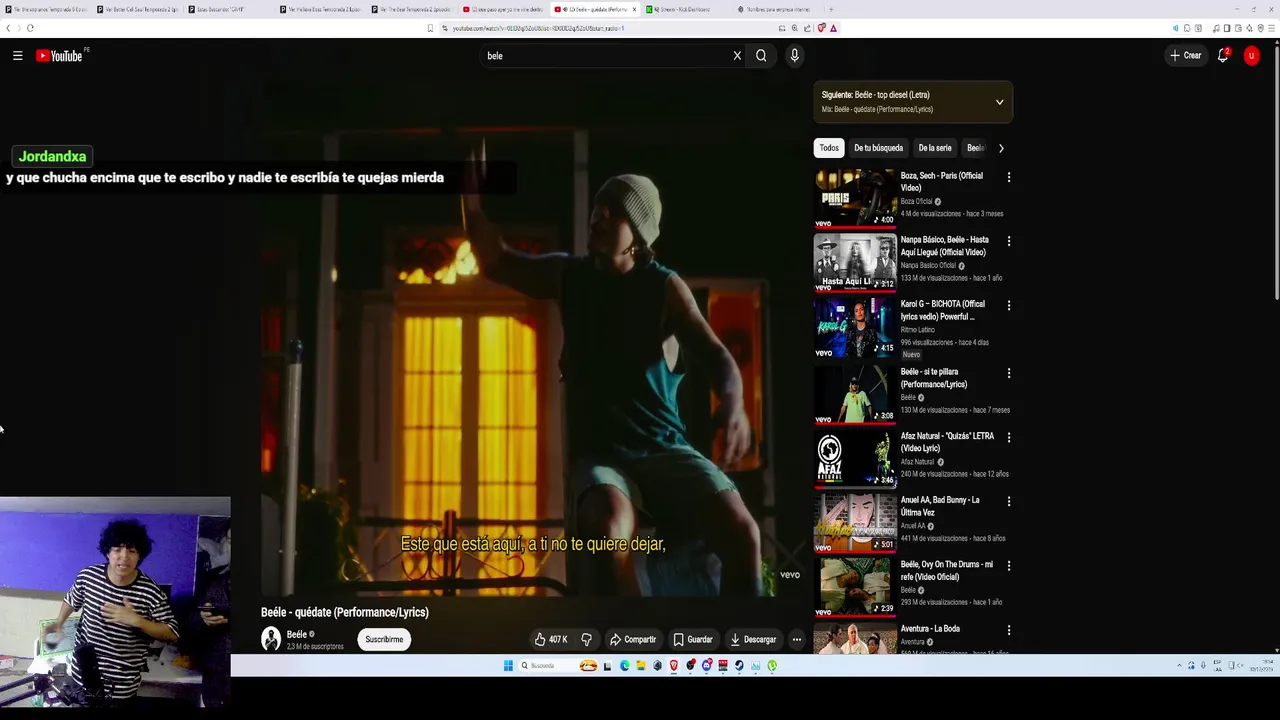This screenshot has width=1280, height=720.
Task: Click the Jordandxa chat username label
Action: coord(52,156)
